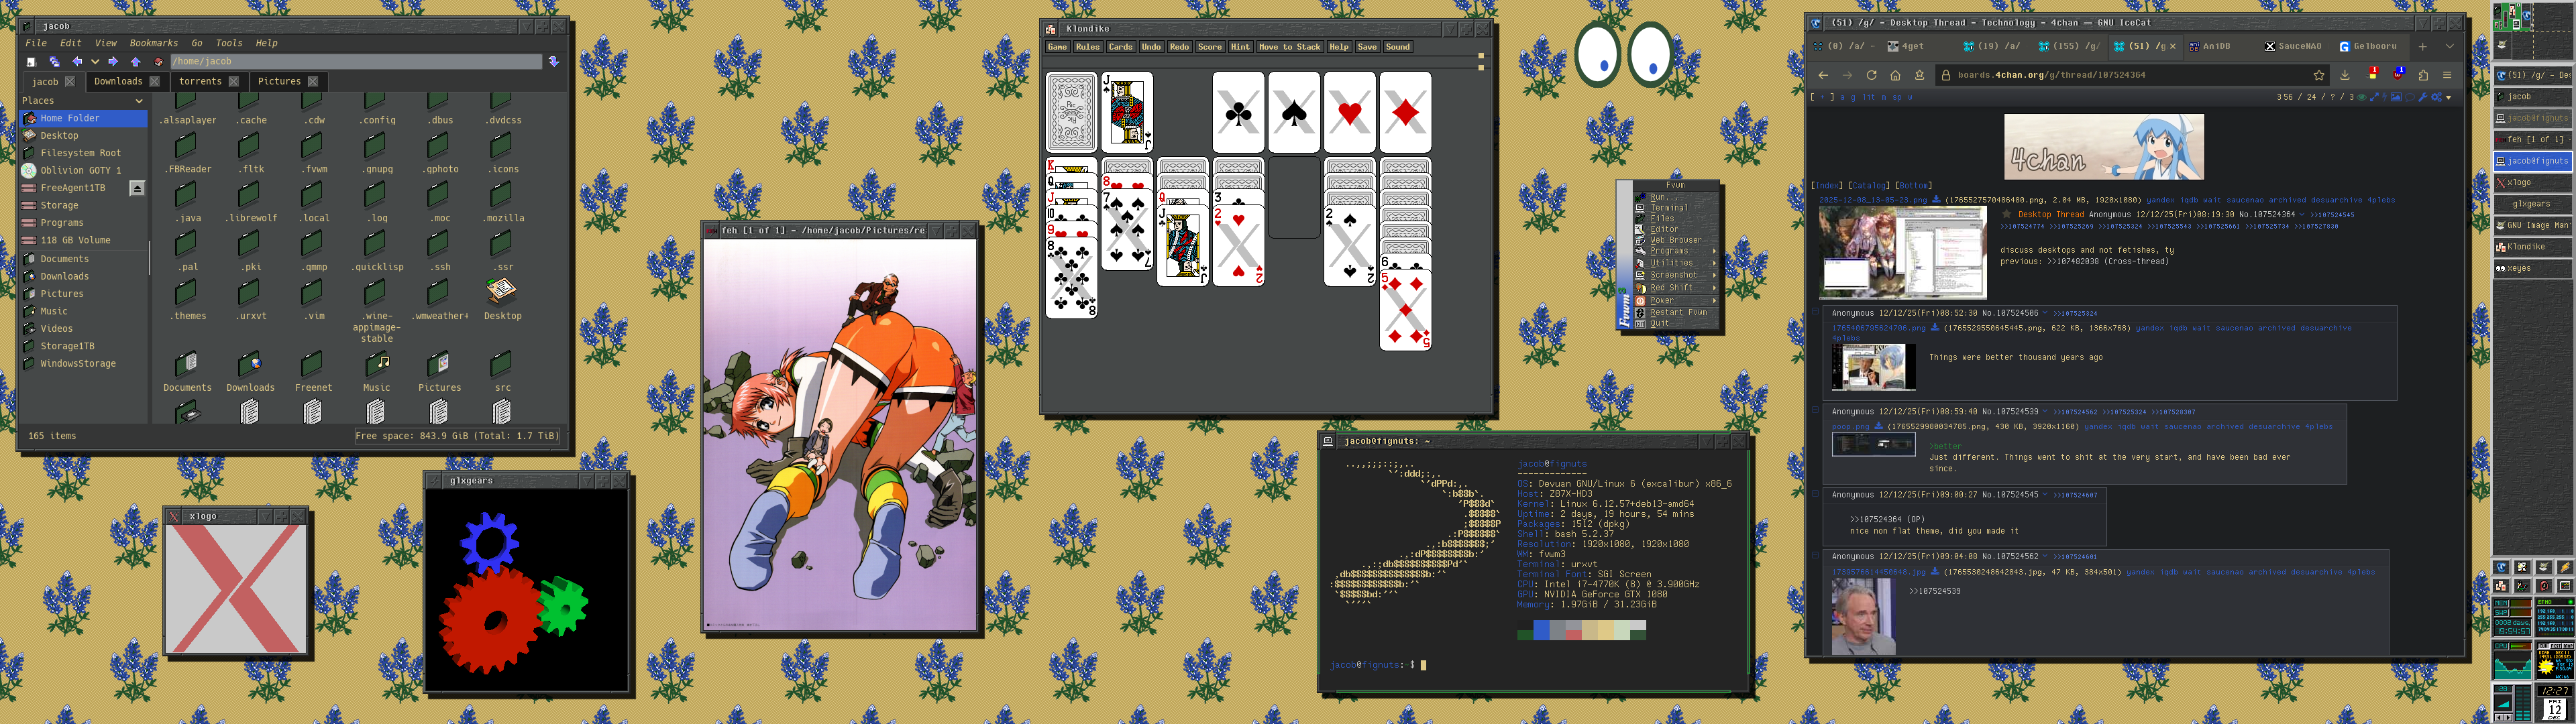
Task: Open 4chan X settings wrench icon
Action: point(2422,97)
